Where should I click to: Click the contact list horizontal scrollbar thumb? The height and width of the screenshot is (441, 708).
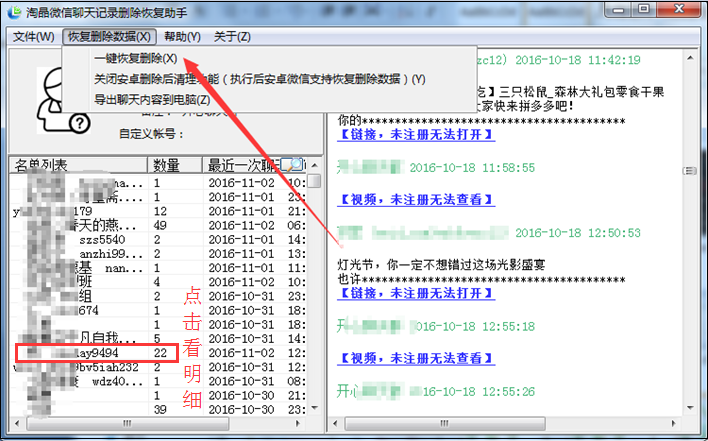click(x=128, y=423)
